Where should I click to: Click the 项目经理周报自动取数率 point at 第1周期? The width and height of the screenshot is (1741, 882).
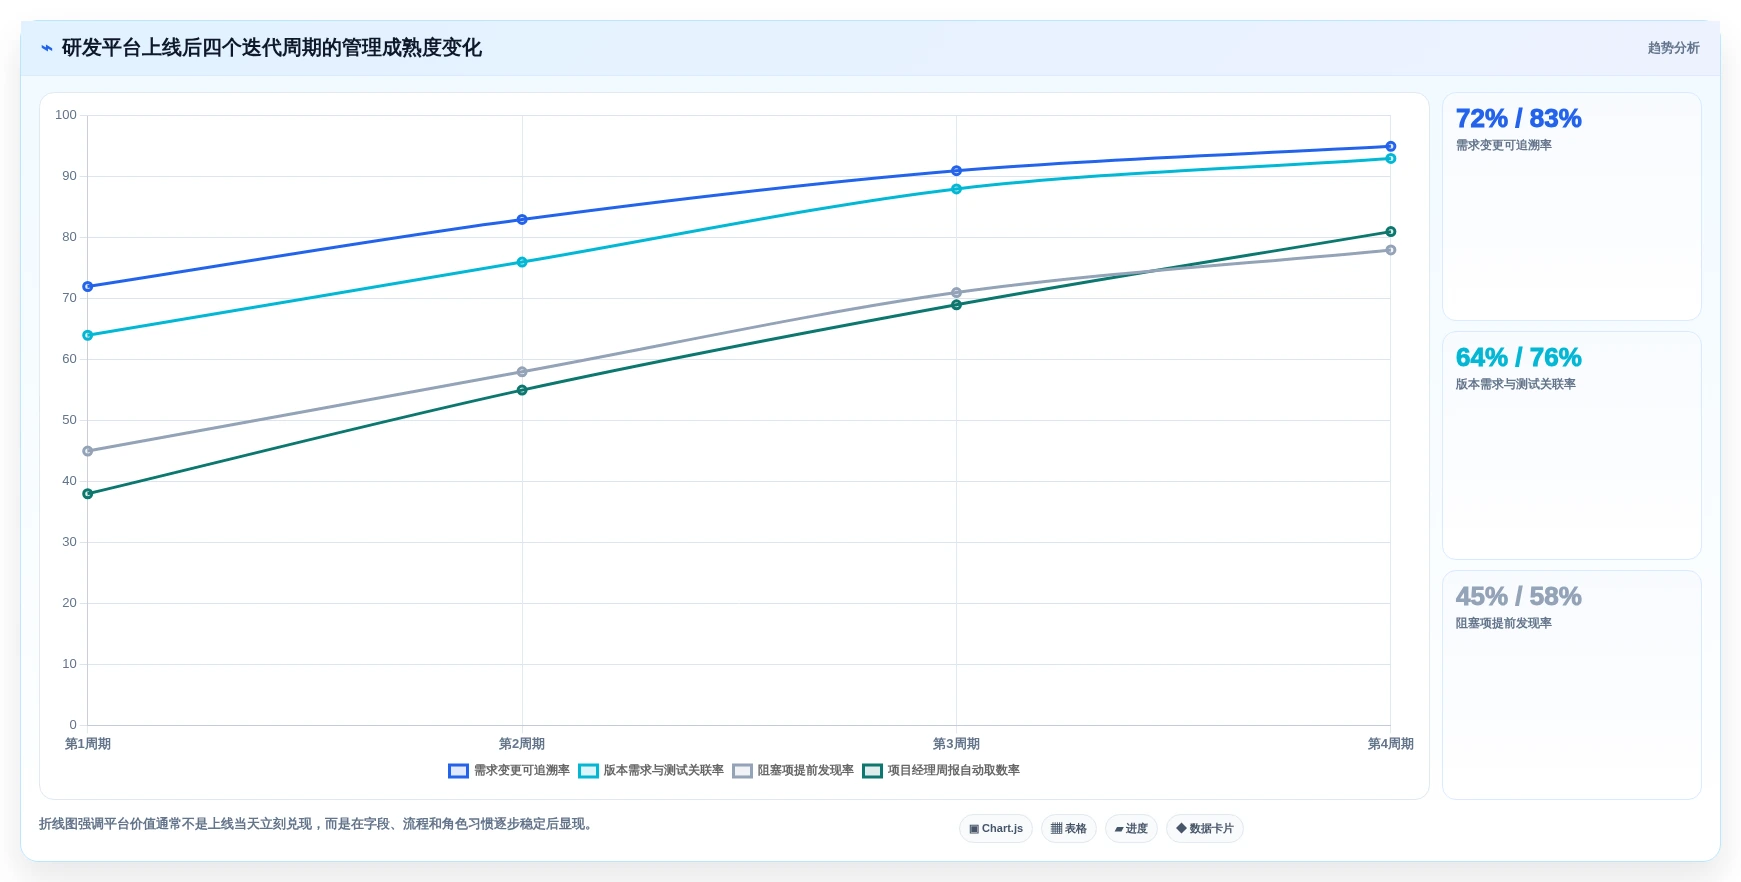pyautogui.click(x=88, y=494)
